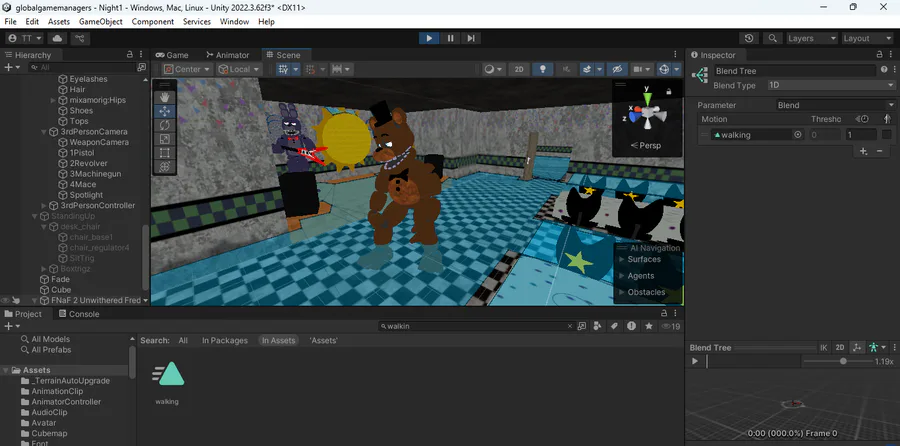Image resolution: width=900 pixels, height=446 pixels.
Task: Open the GameObject menu
Action: click(100, 22)
